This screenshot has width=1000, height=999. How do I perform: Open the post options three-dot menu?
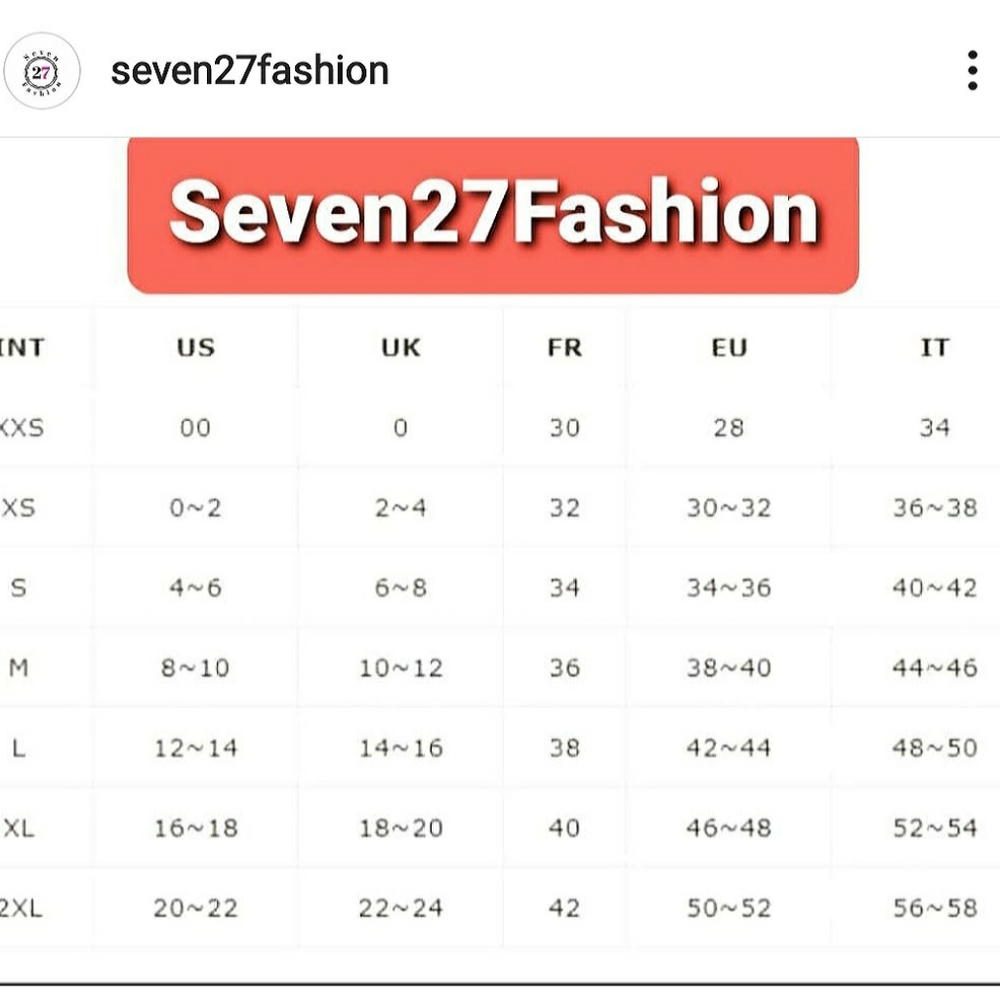coord(971,70)
